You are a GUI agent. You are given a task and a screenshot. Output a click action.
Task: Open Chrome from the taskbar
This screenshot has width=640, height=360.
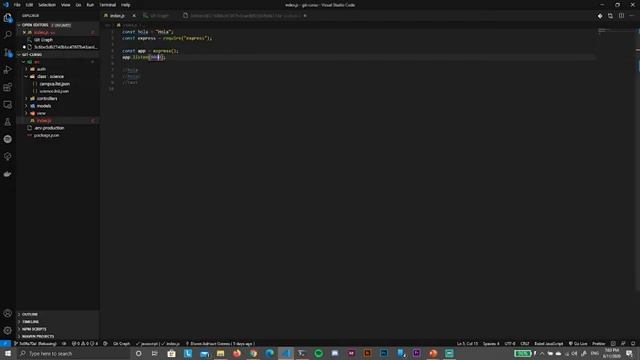click(253, 353)
